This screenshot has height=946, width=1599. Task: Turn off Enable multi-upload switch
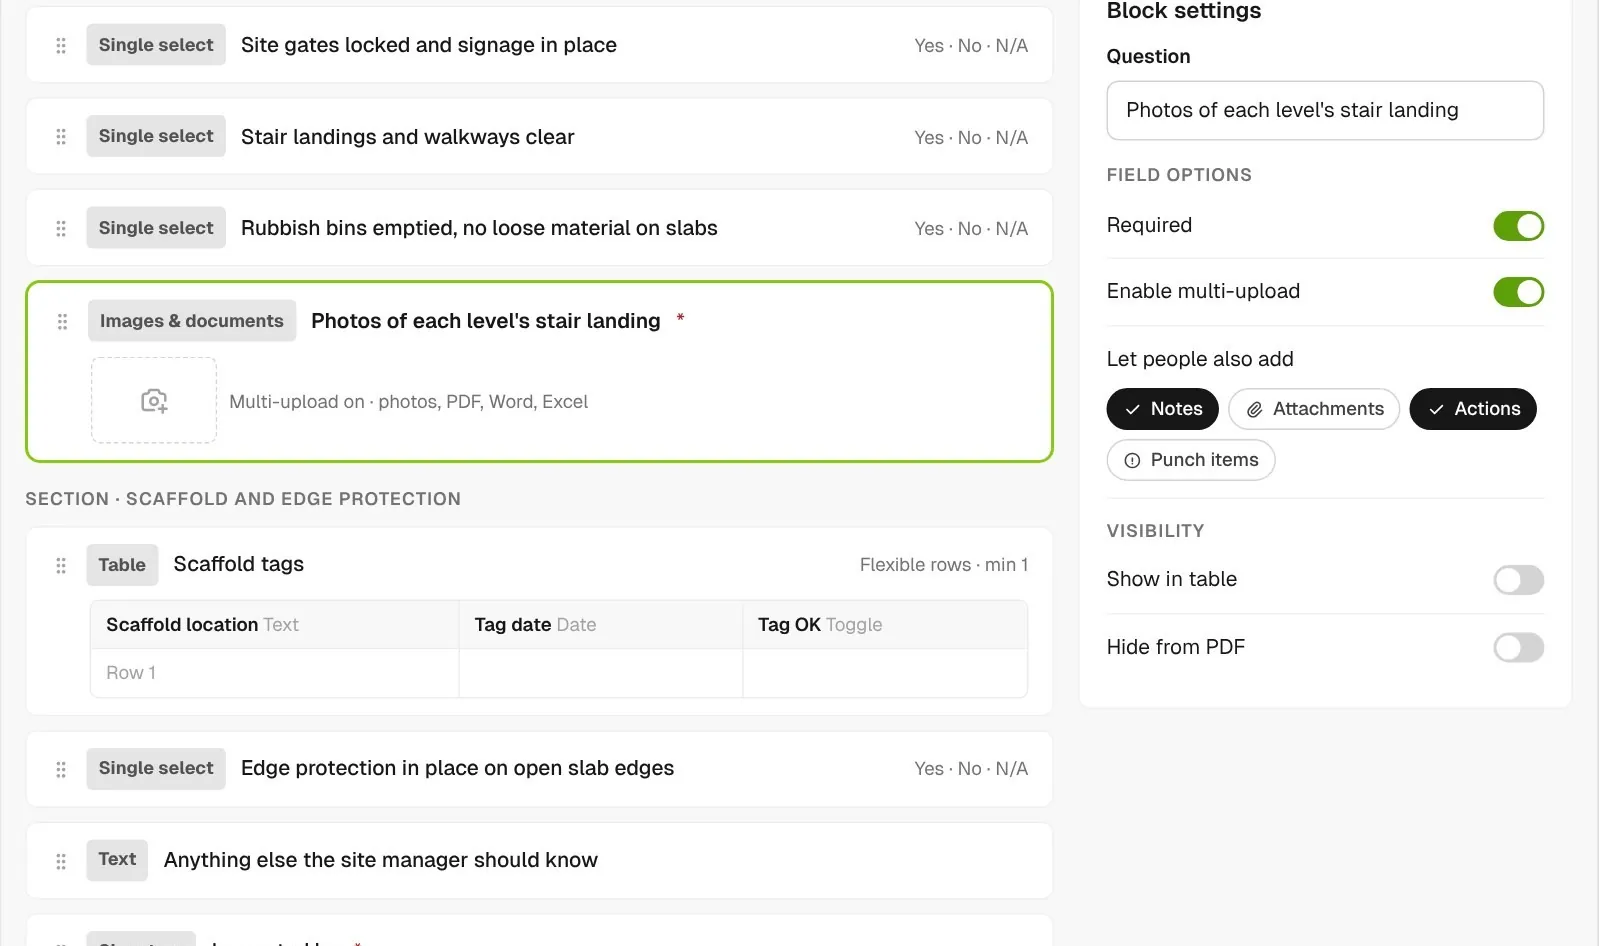[x=1518, y=292]
